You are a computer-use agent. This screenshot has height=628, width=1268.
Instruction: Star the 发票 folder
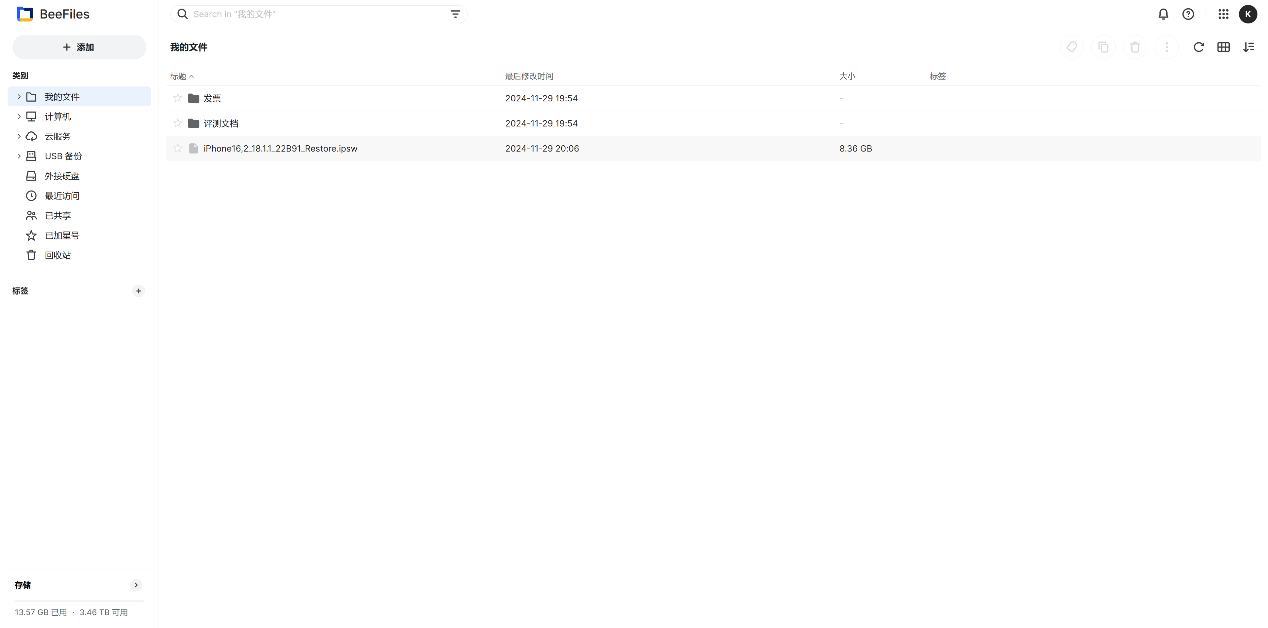(178, 98)
